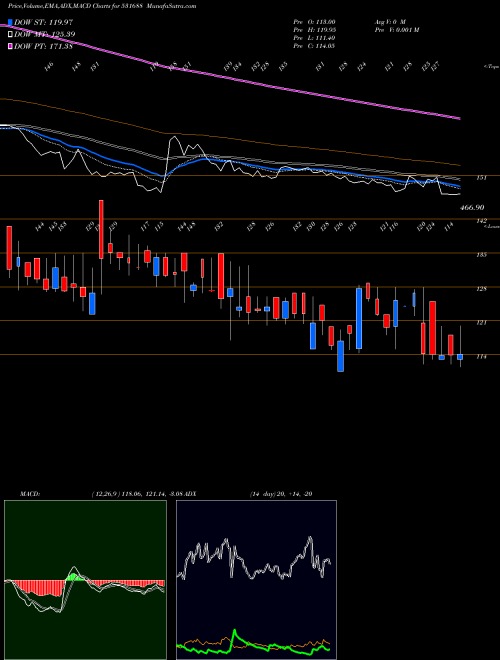Click the ADX '(14 day) 20, +14, -20' text

point(281,494)
